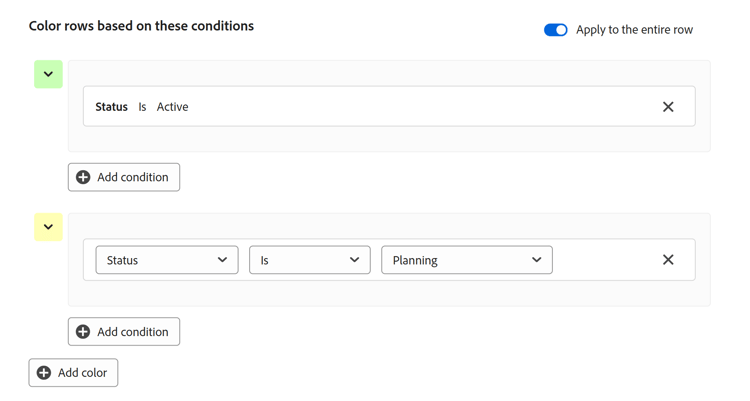Click the 'Apply to the entire row' label
This screenshot has width=750, height=401.
coord(634,30)
